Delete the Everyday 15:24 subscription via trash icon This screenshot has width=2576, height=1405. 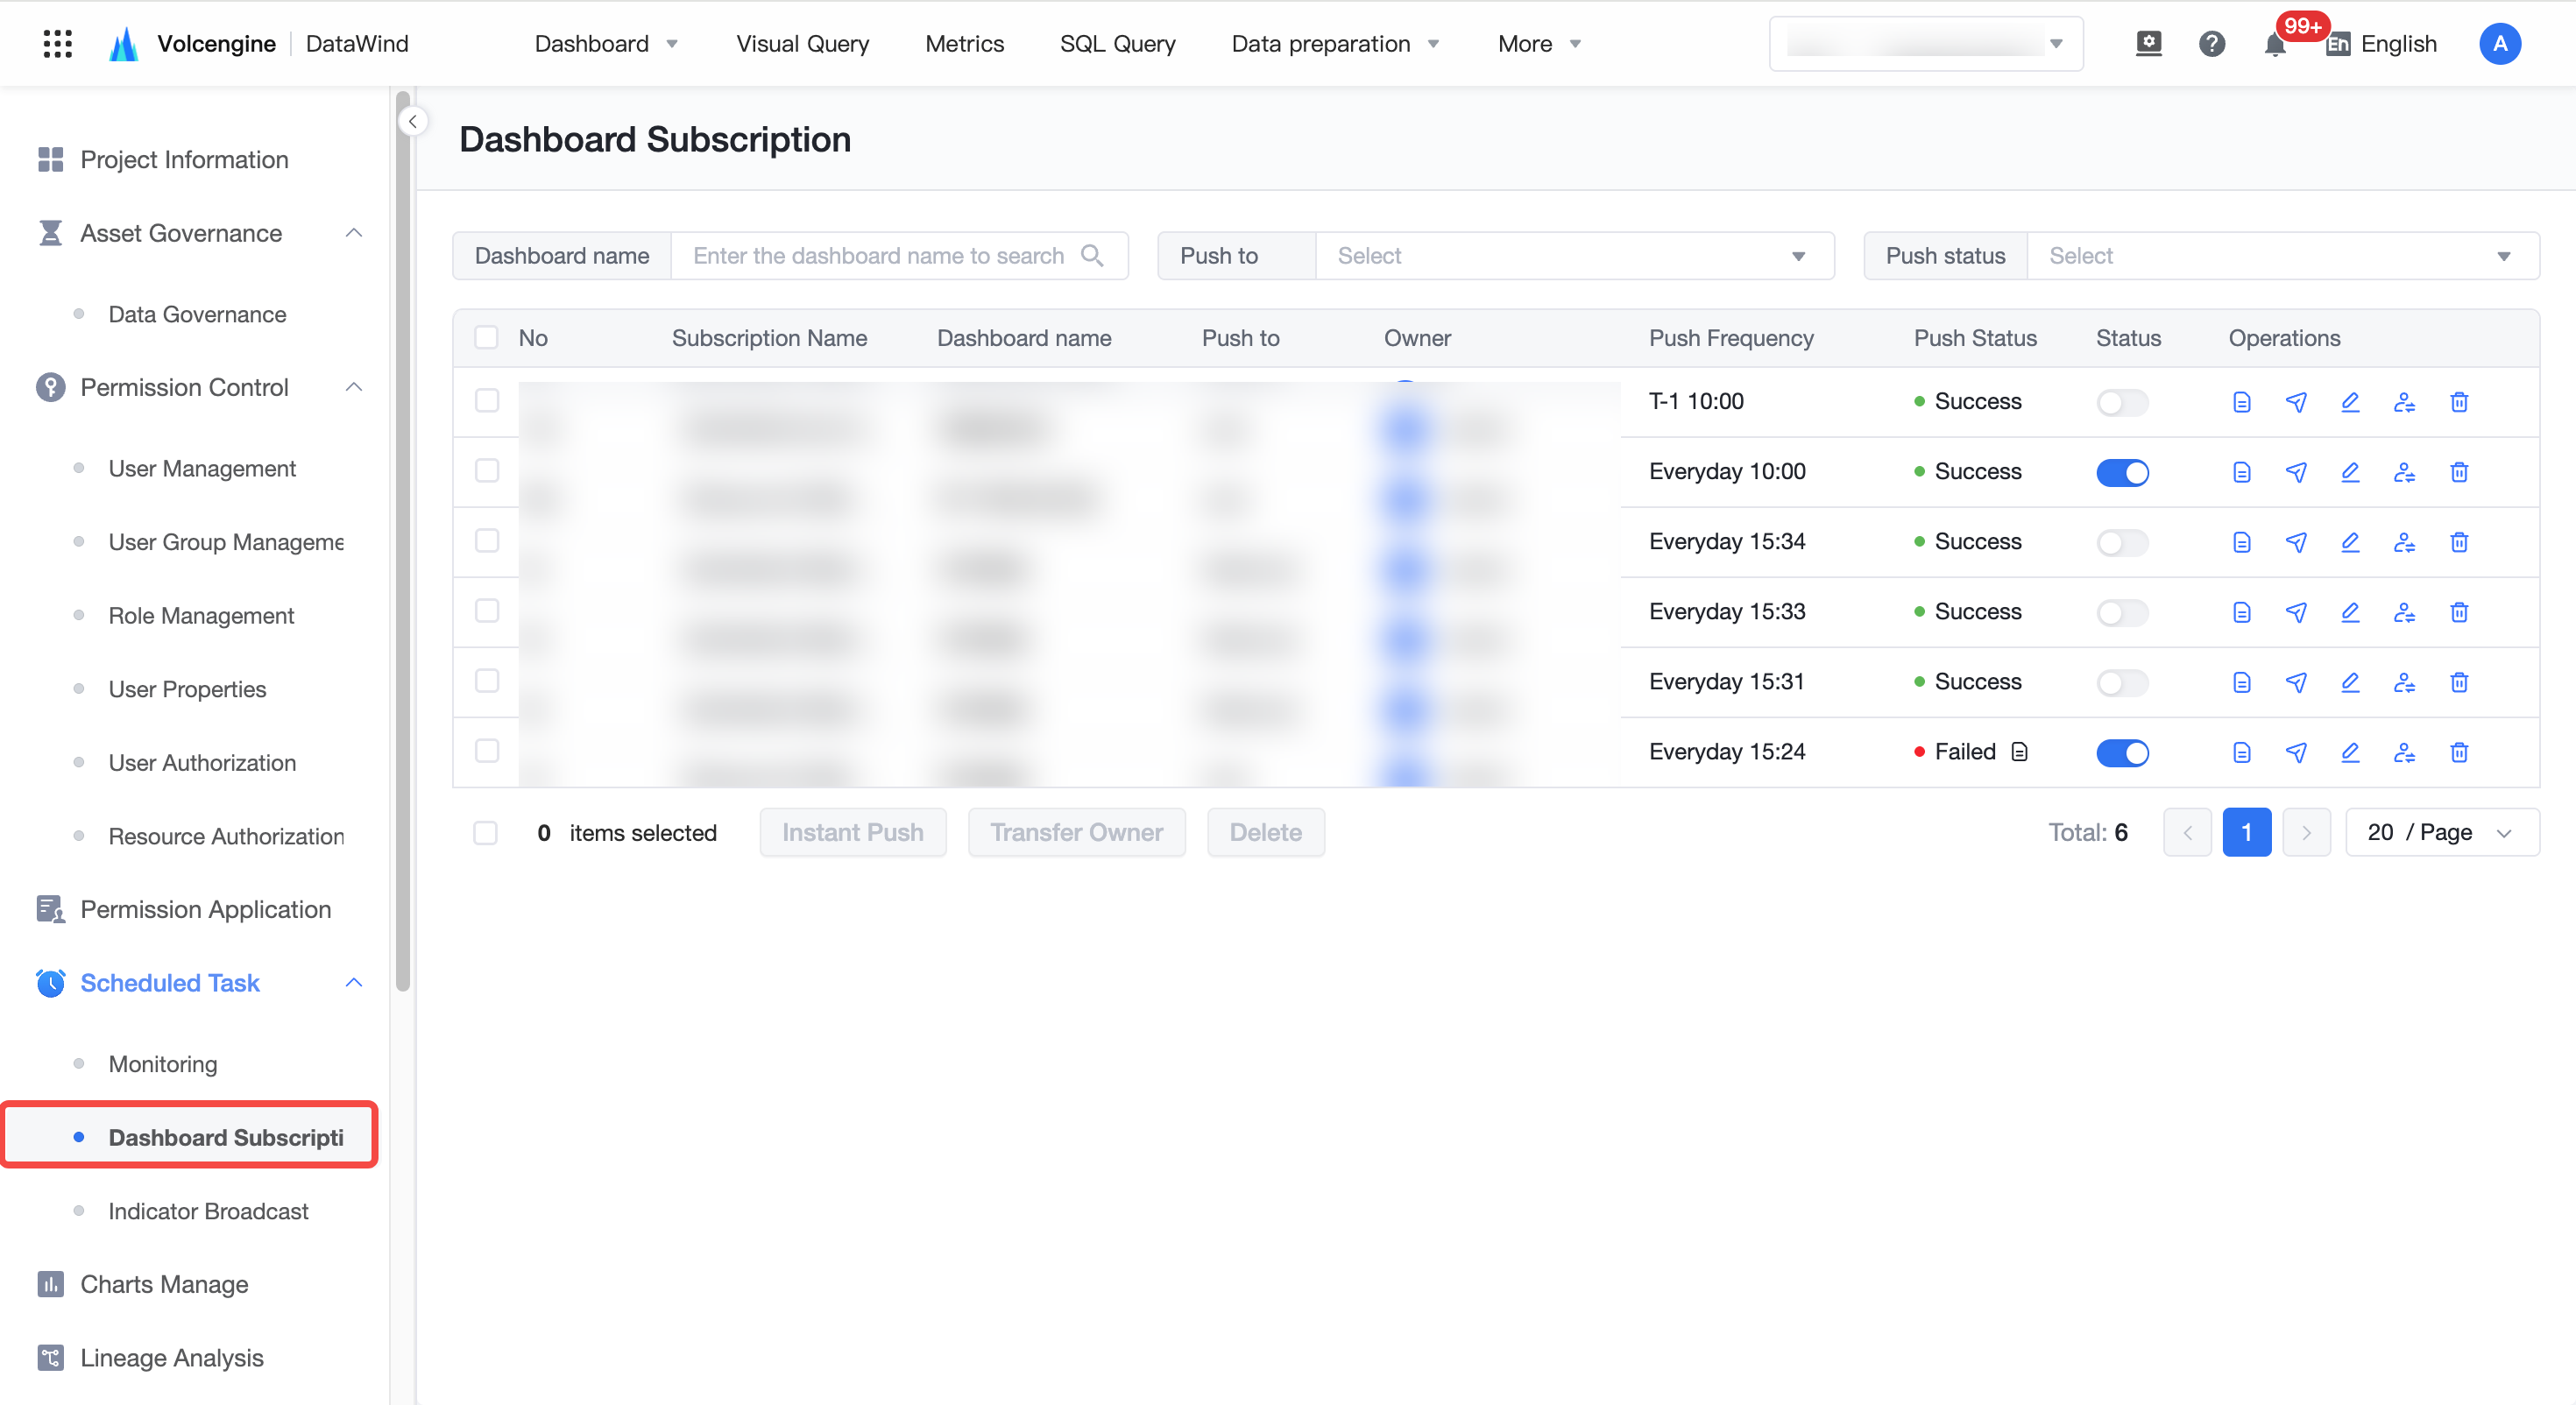(x=2459, y=752)
